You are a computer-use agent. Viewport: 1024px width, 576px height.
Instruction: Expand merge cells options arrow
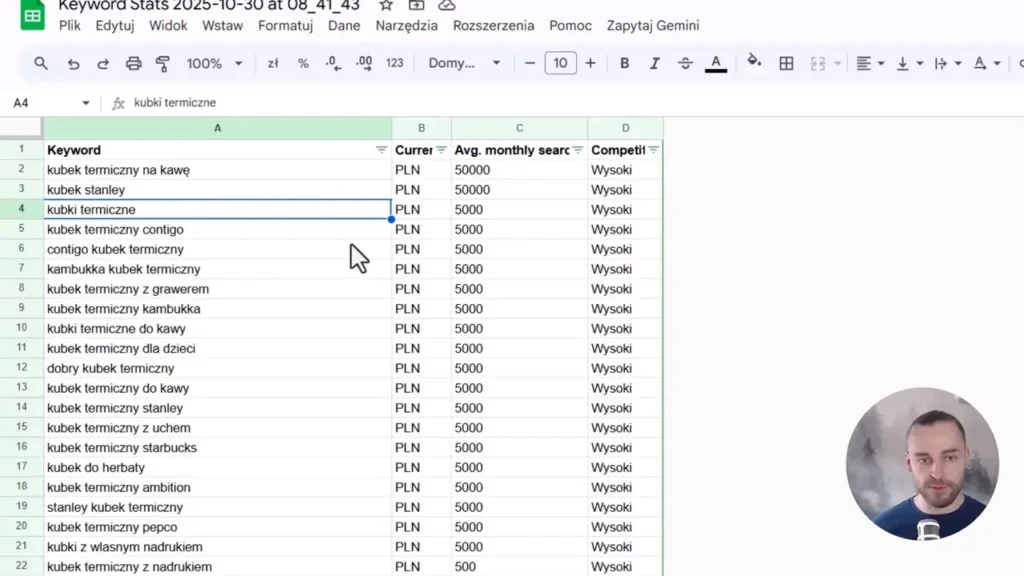click(837, 63)
